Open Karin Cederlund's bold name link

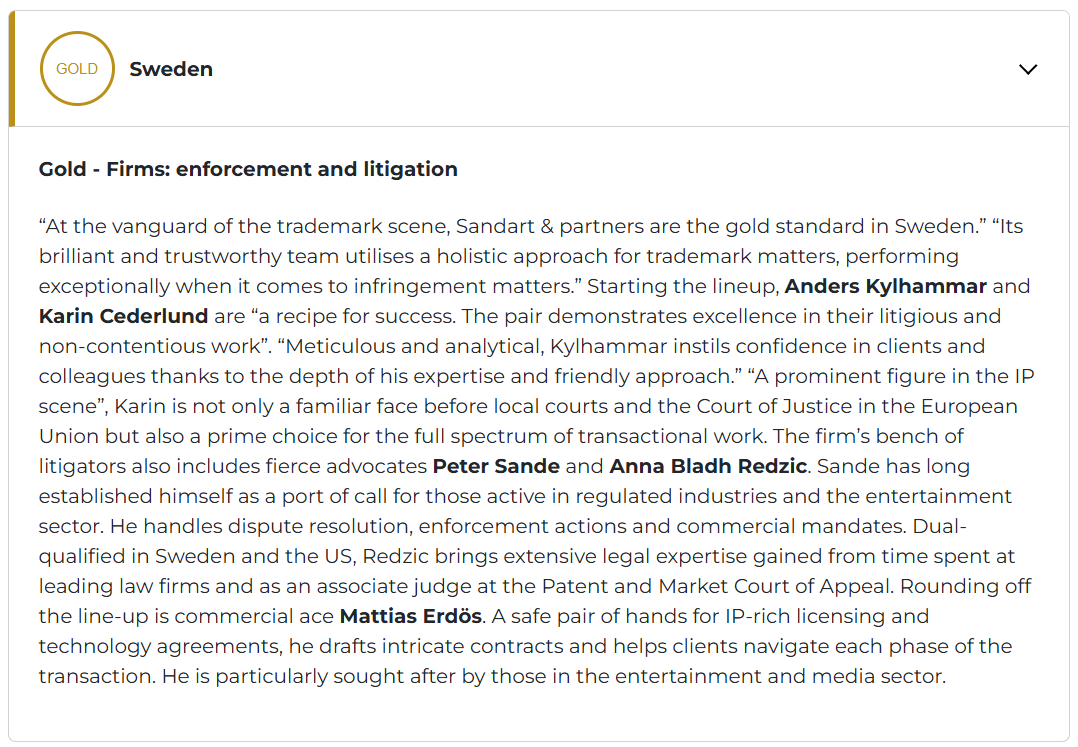pos(123,316)
